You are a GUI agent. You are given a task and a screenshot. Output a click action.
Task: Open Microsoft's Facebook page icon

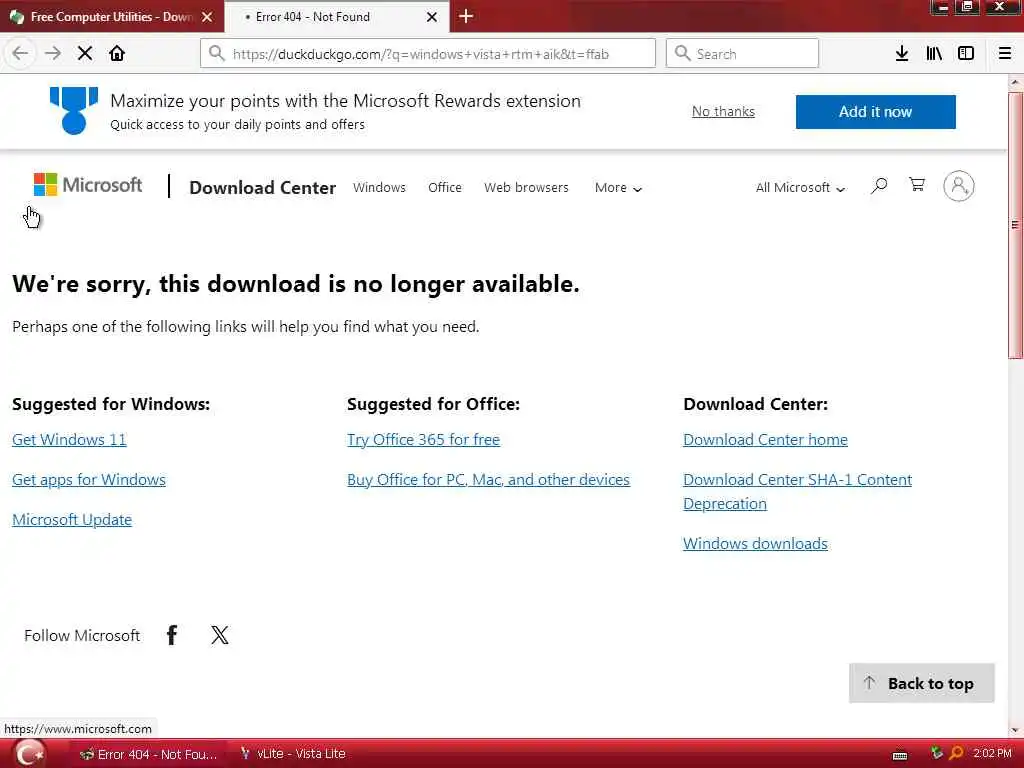point(172,635)
